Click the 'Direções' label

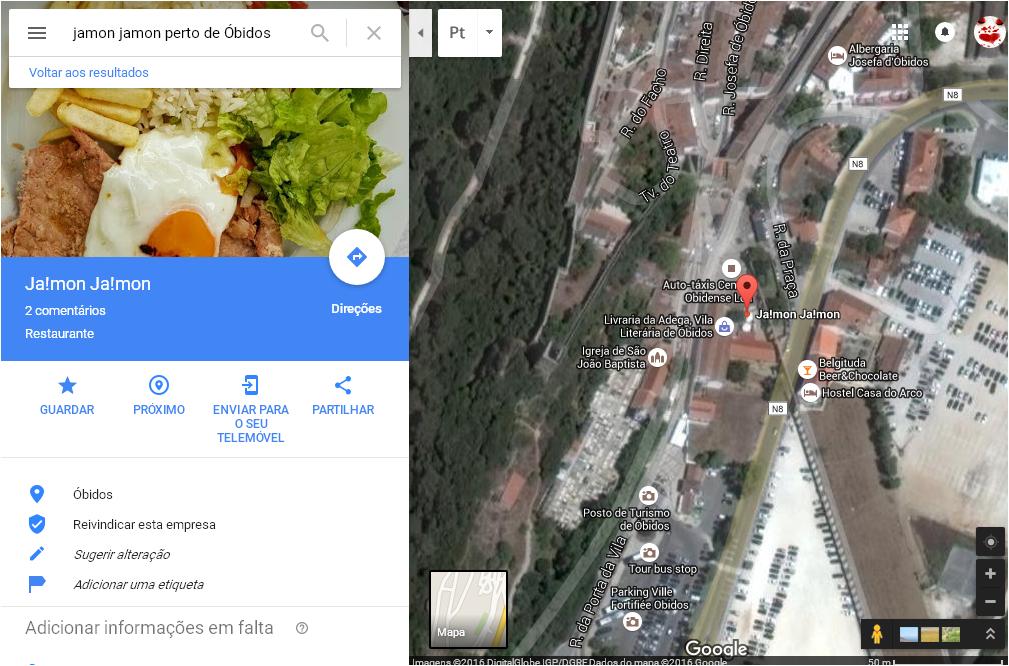[356, 309]
